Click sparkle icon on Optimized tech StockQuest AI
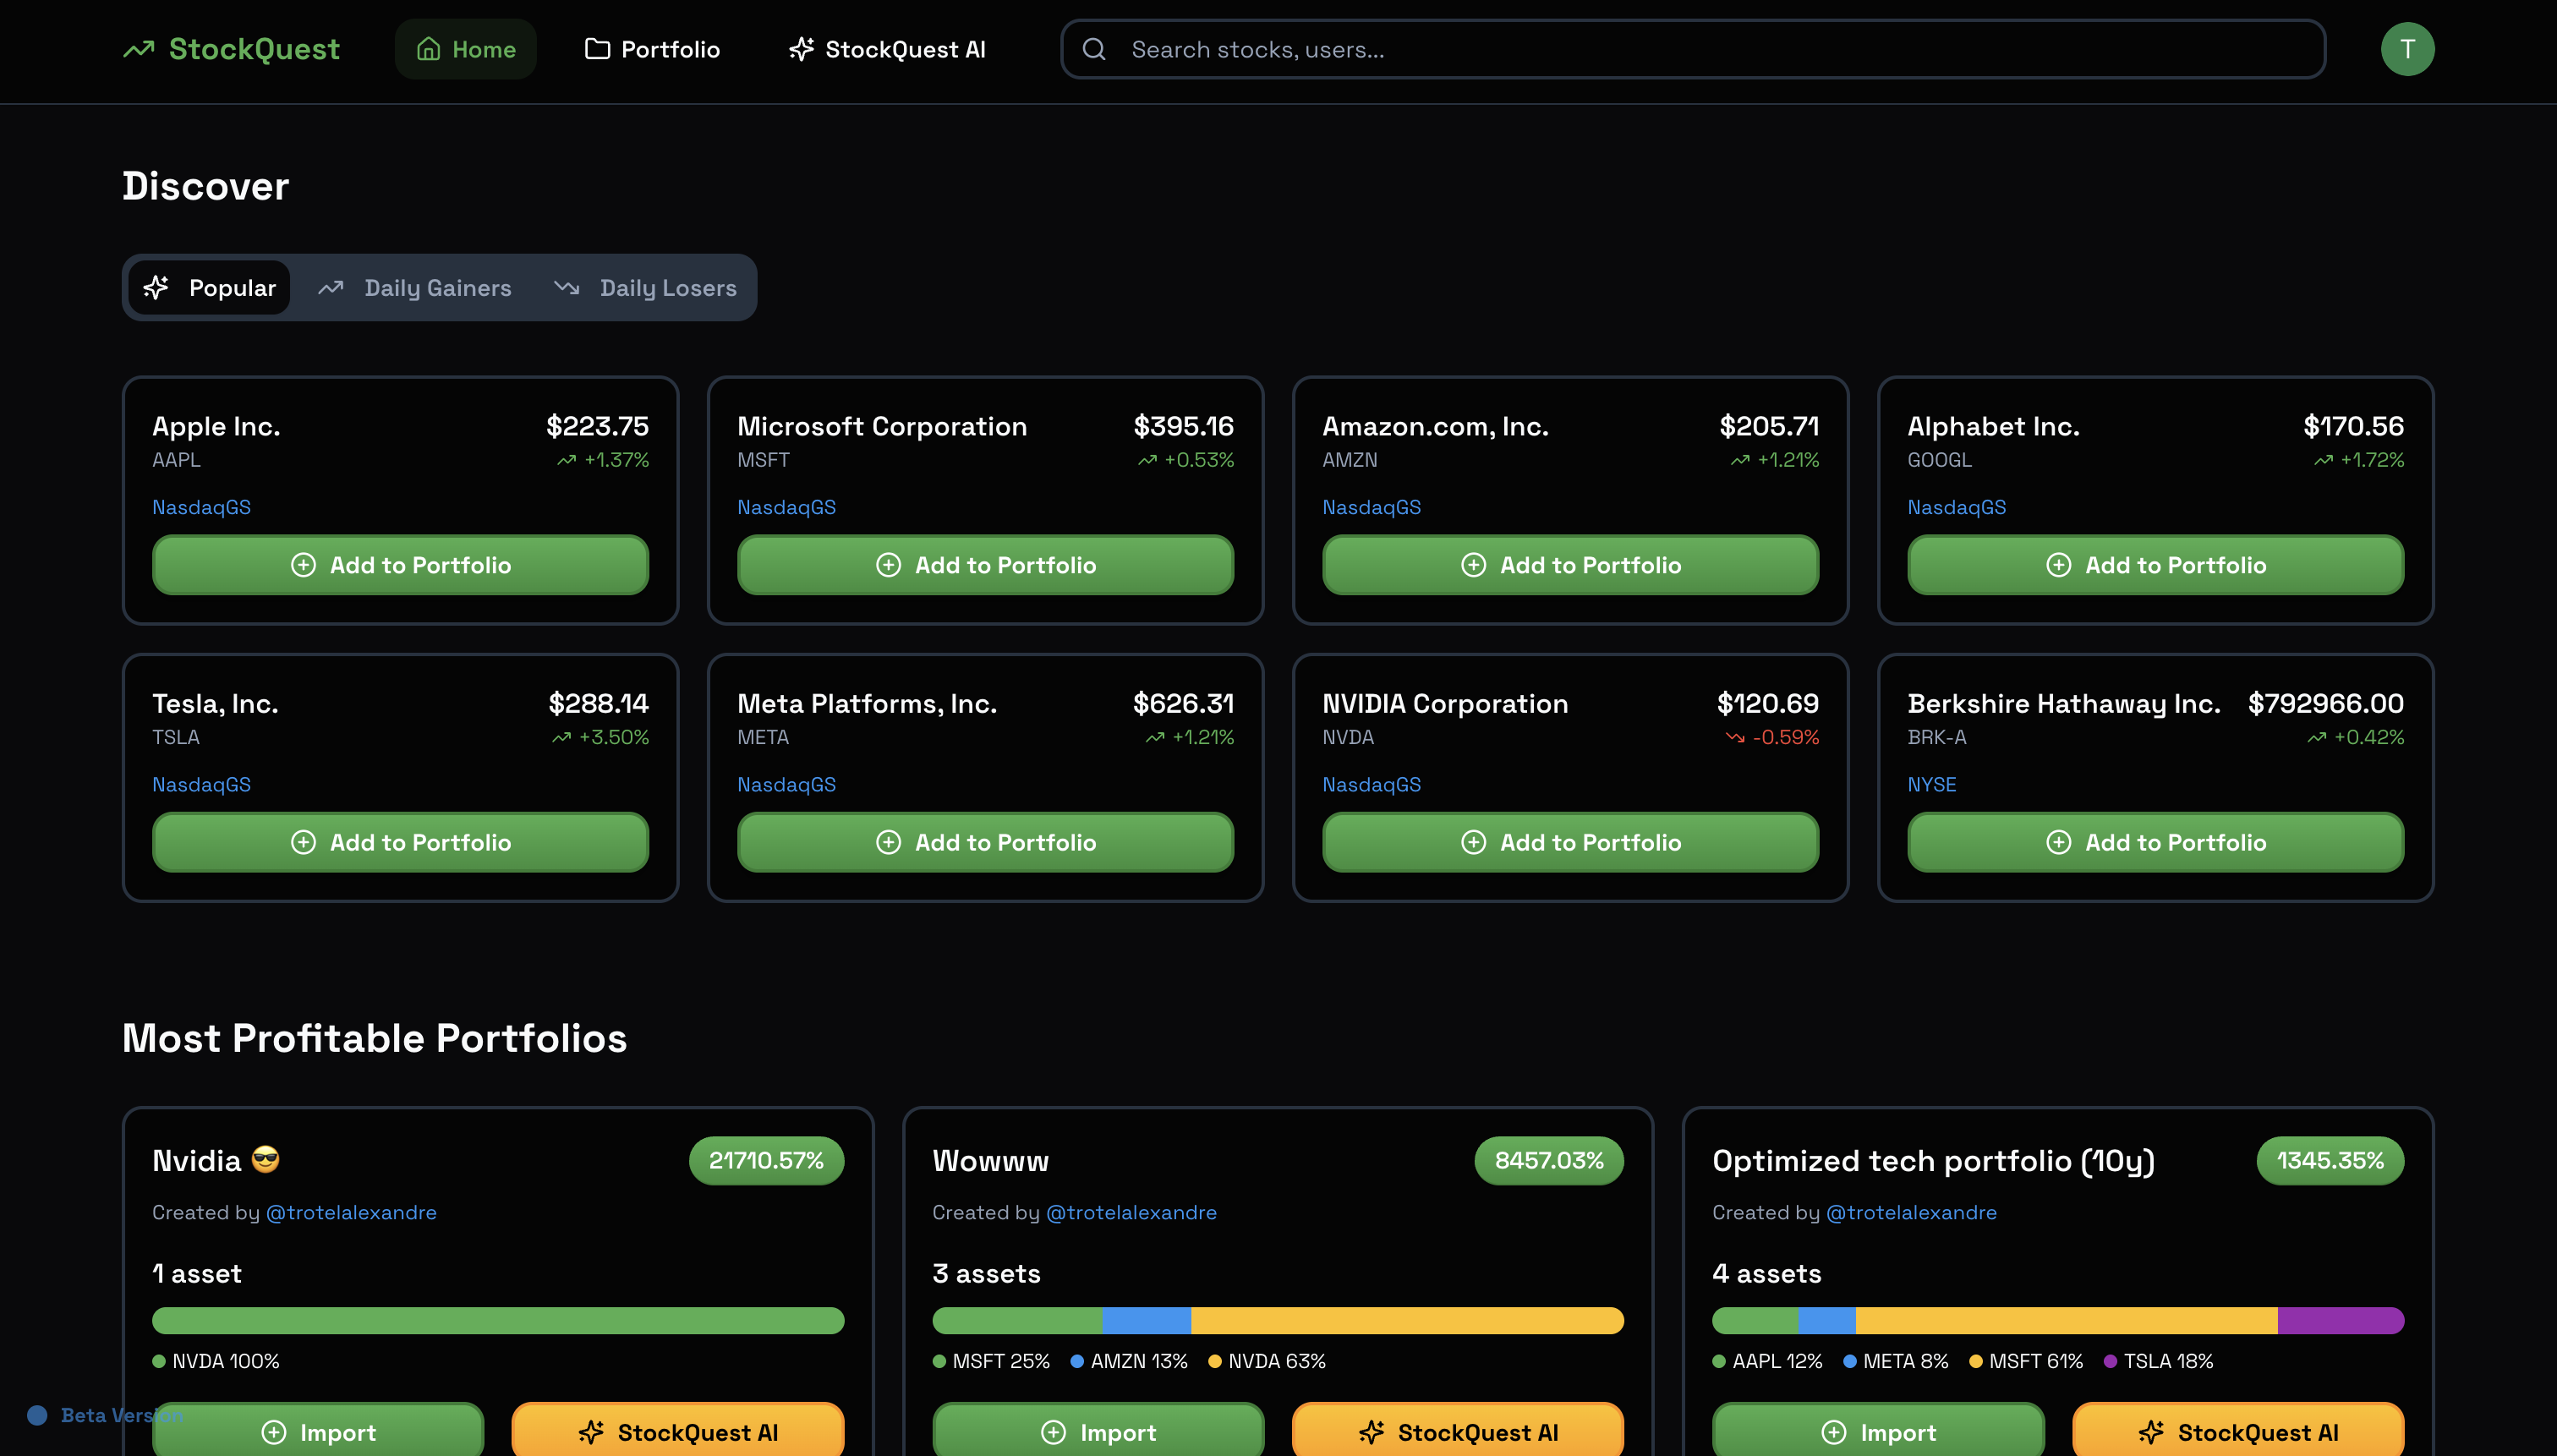This screenshot has height=1456, width=2557. pos(2151,1432)
